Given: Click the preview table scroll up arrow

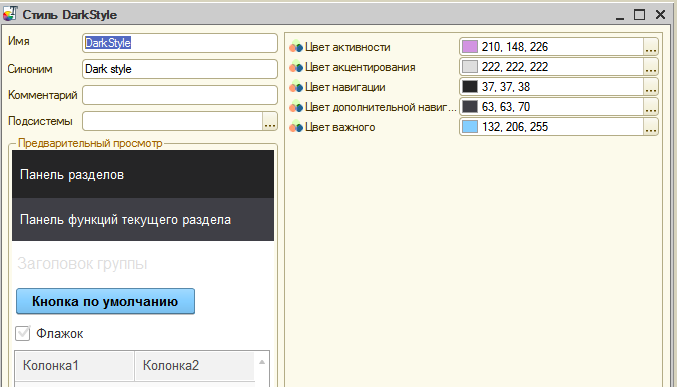Looking at the screenshot, I should click(x=262, y=362).
